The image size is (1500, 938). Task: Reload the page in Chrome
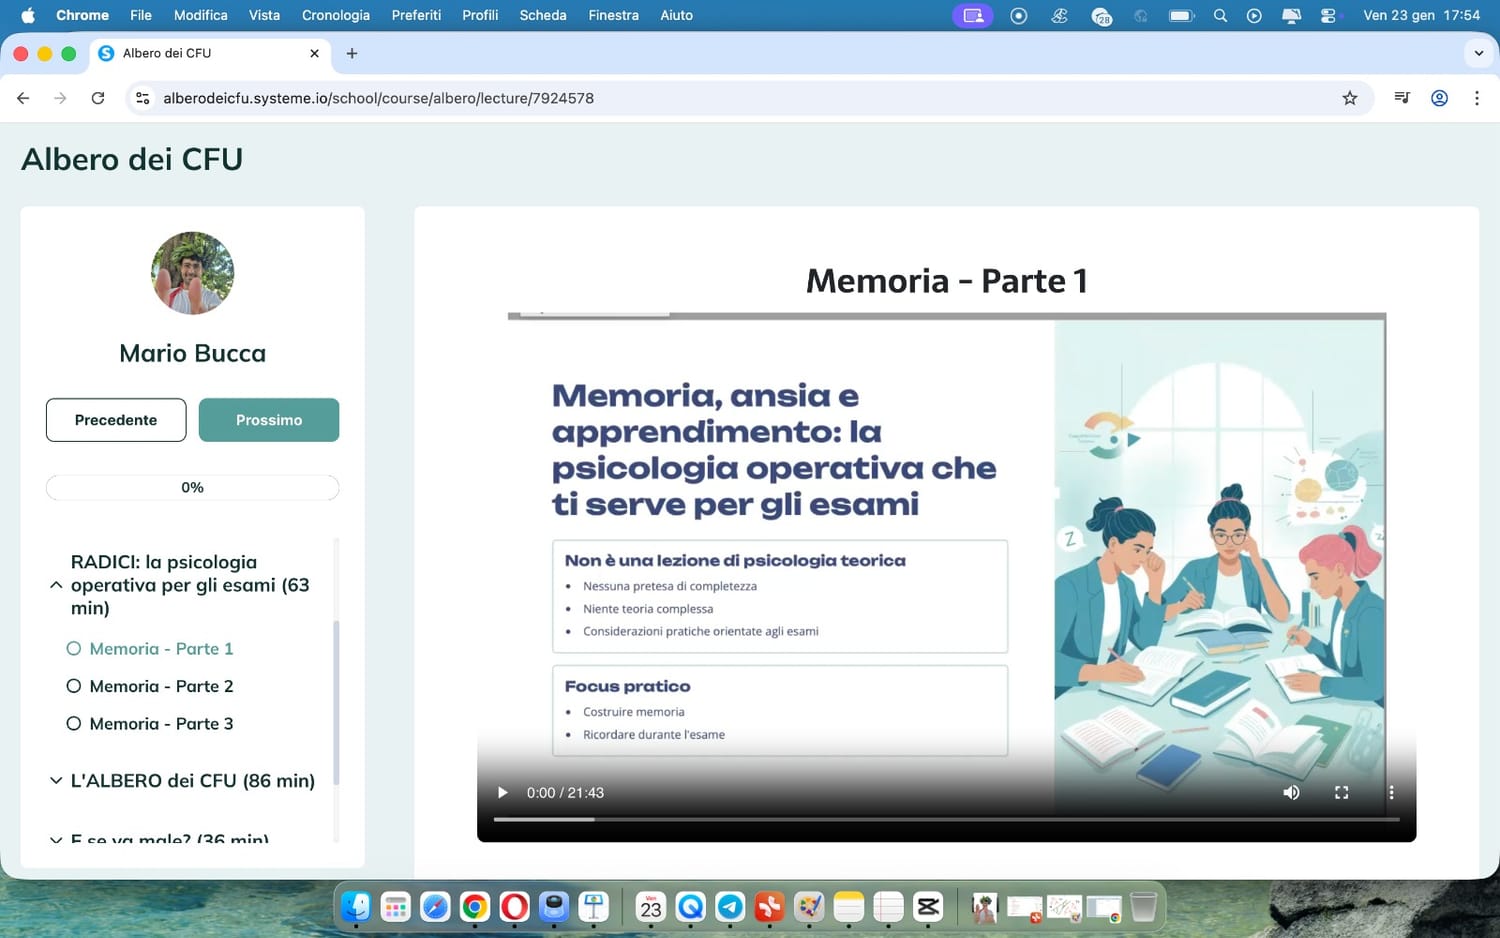pos(98,98)
